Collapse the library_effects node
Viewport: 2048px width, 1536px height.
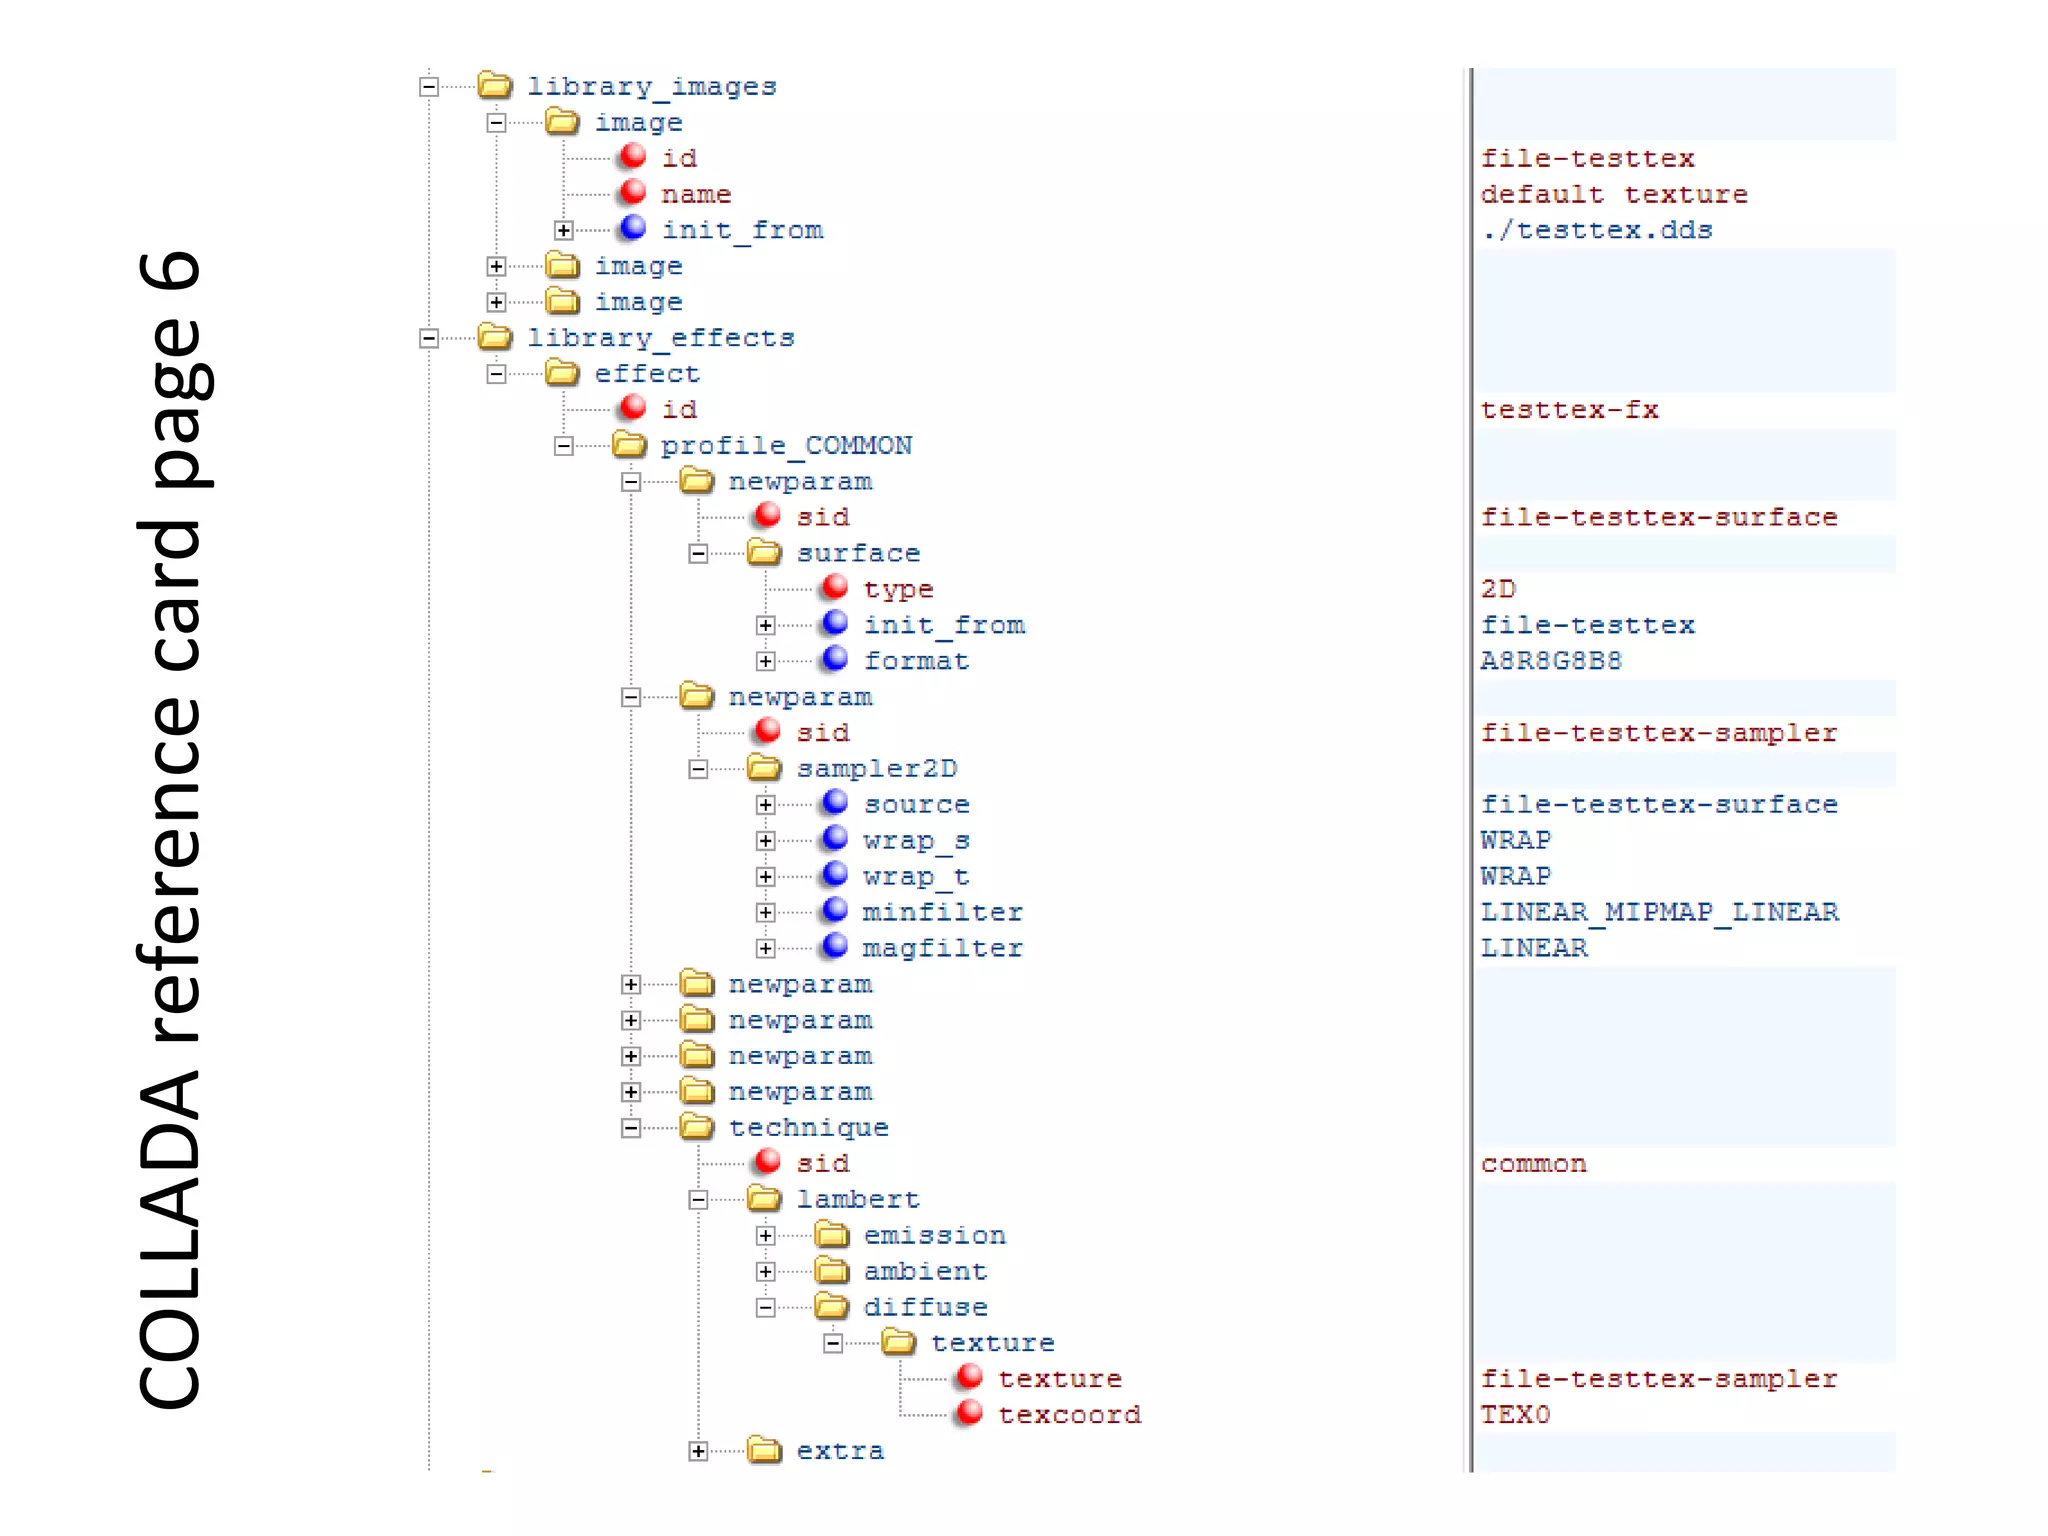429,338
